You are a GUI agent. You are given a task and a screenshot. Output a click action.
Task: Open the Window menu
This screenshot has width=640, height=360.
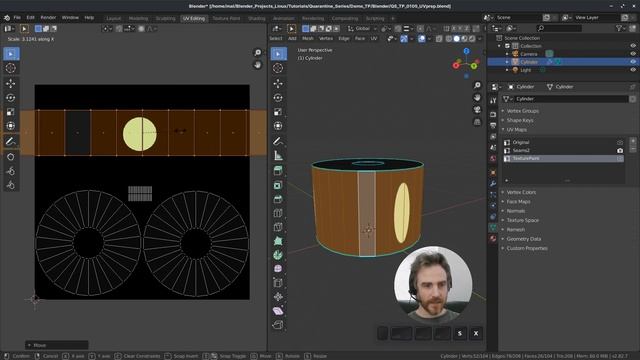70,18
